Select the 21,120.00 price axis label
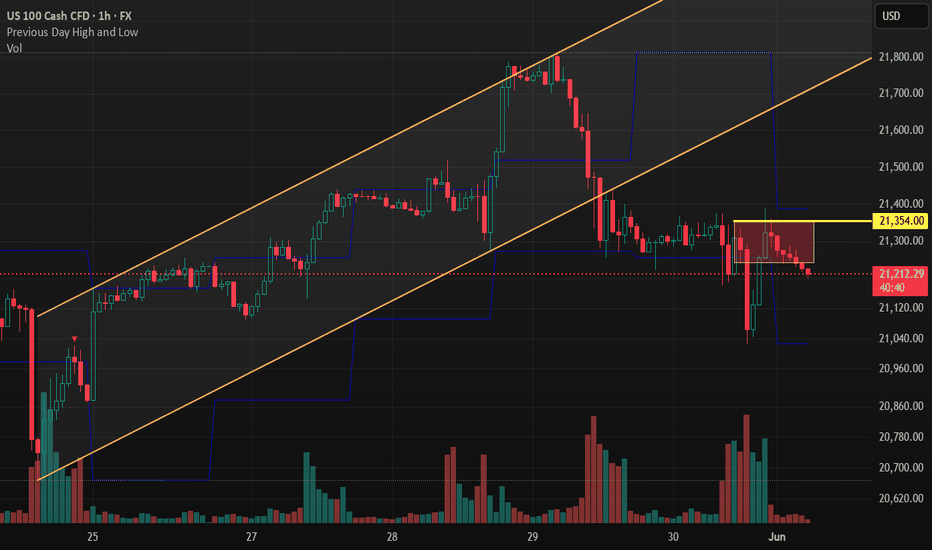 pyautogui.click(x=901, y=307)
